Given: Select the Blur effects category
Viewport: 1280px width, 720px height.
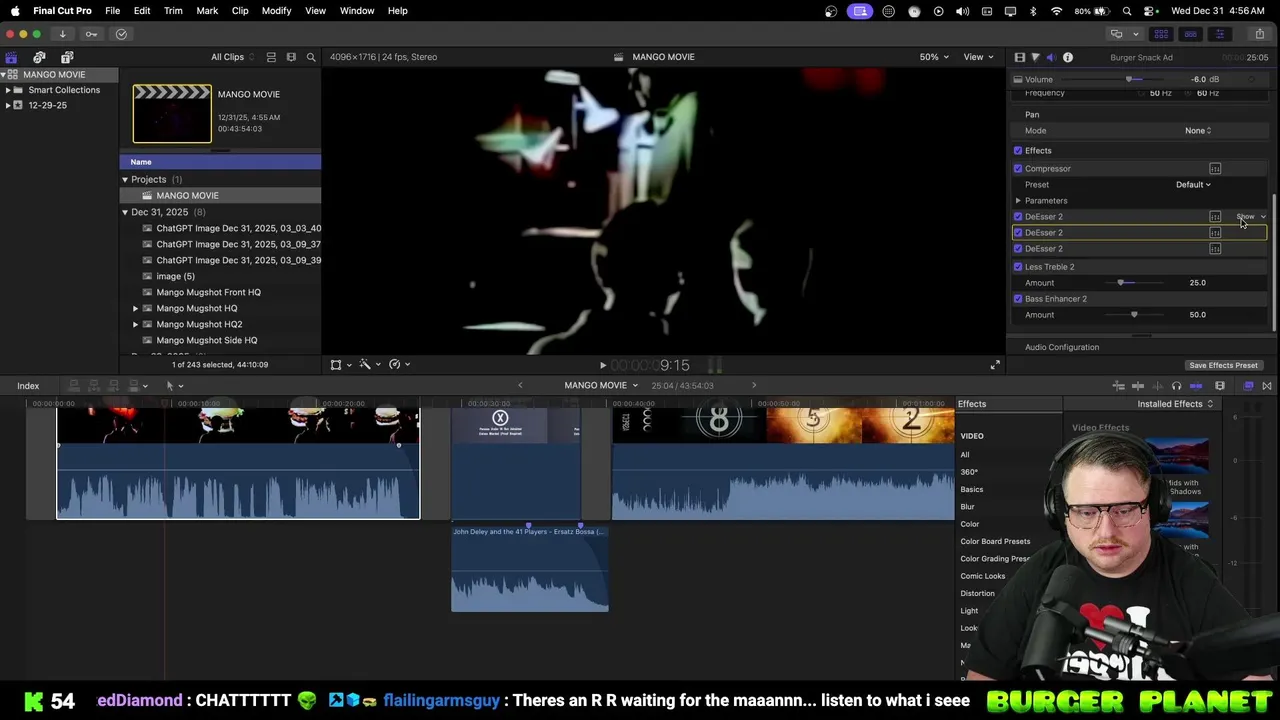Looking at the screenshot, I should pyautogui.click(x=968, y=507).
